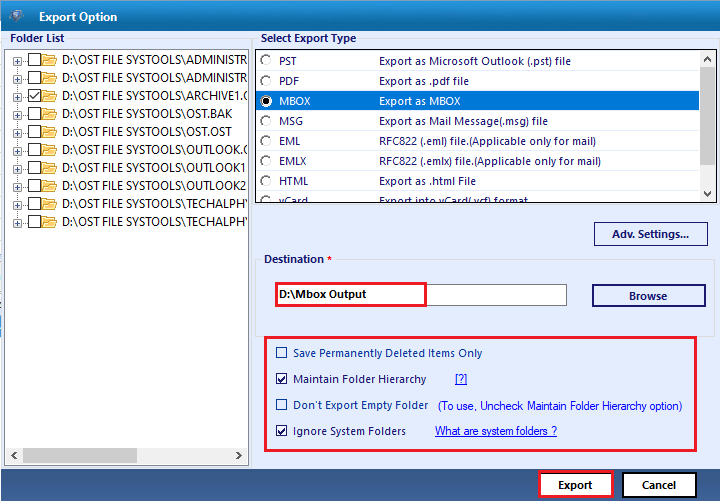Open 'What are system folders ?' link
The width and height of the screenshot is (720, 501).
(496, 431)
